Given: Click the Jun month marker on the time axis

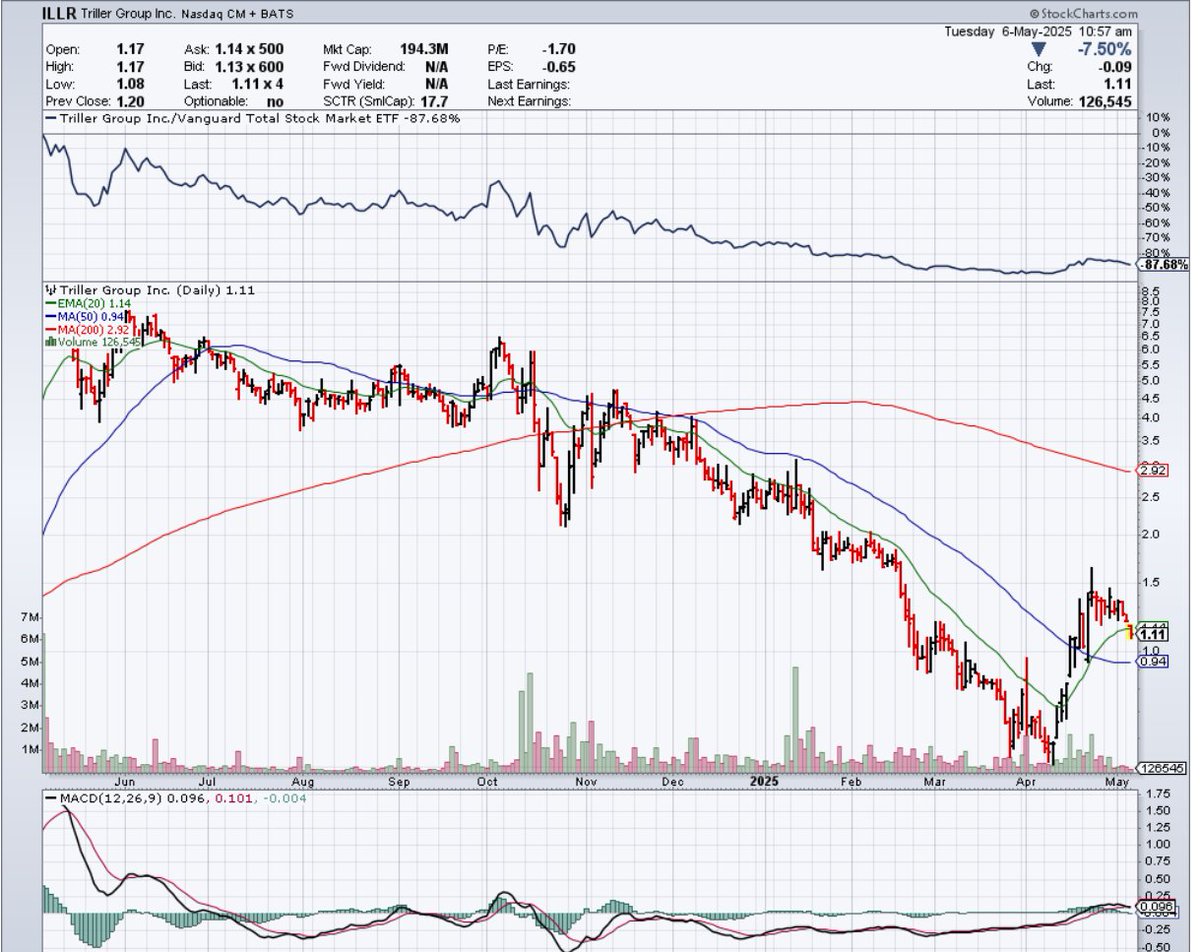Looking at the screenshot, I should 125,783.
